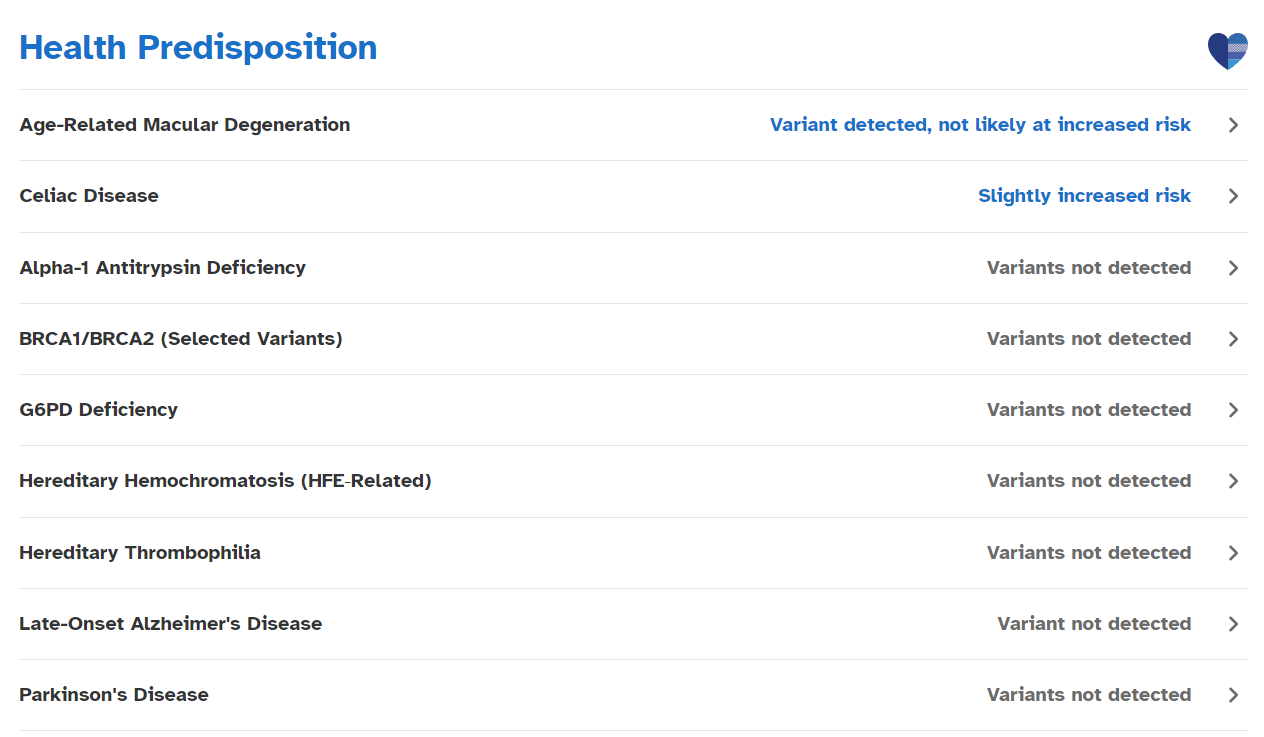This screenshot has height=737, width=1264.
Task: Open Celiac Disease row chevron
Action: [x=1233, y=196]
